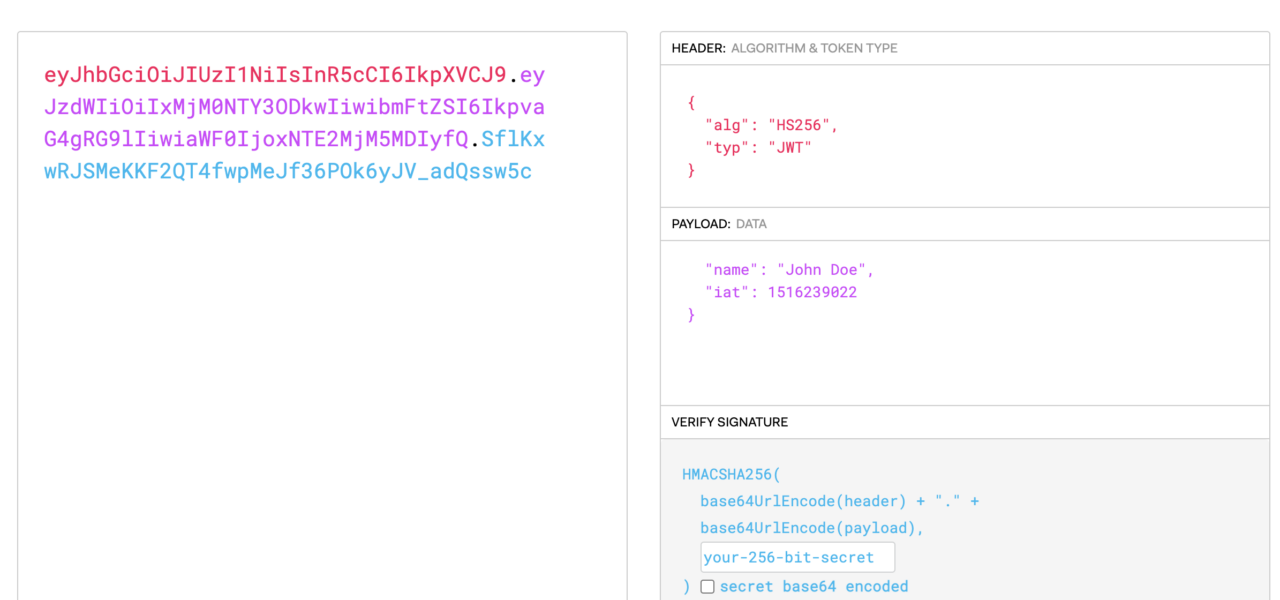Click the DATA subtitle beside PAYLOAD
The width and height of the screenshot is (1280, 600).
[x=751, y=224]
